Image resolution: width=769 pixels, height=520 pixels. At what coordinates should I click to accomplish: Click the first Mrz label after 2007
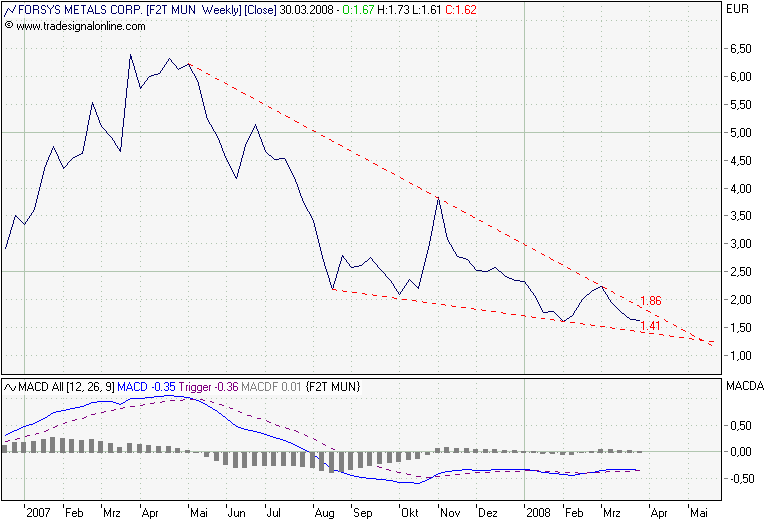[x=112, y=513]
